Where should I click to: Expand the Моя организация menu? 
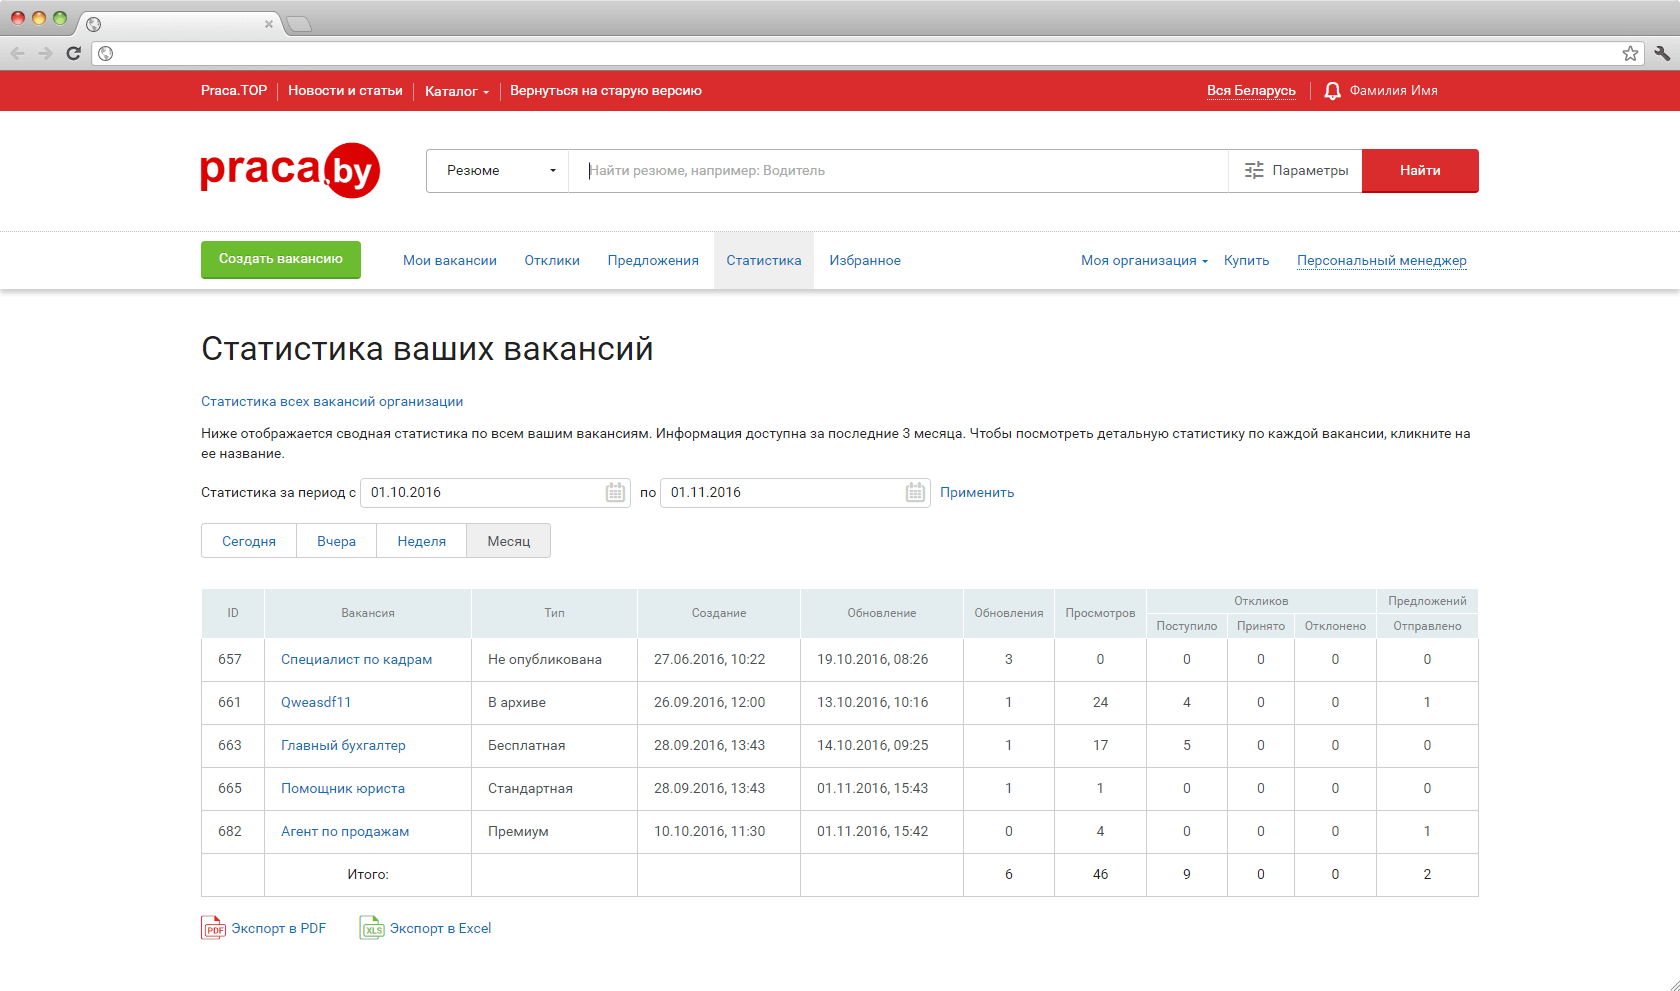(x=1144, y=261)
